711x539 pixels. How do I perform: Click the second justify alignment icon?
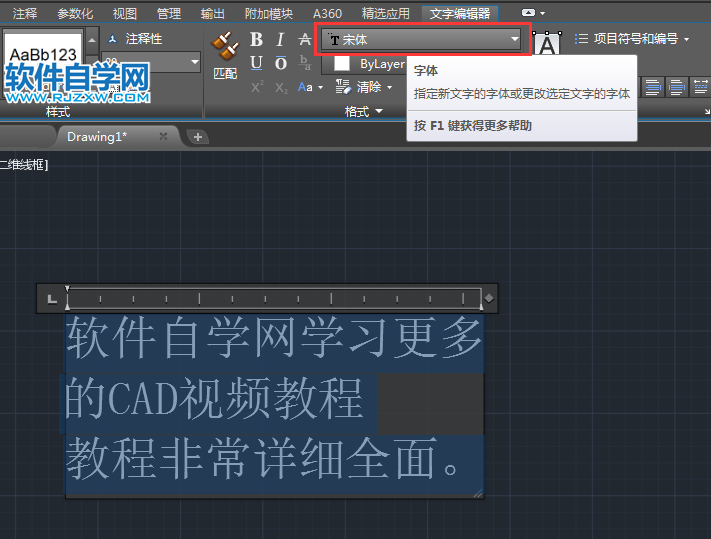click(676, 87)
